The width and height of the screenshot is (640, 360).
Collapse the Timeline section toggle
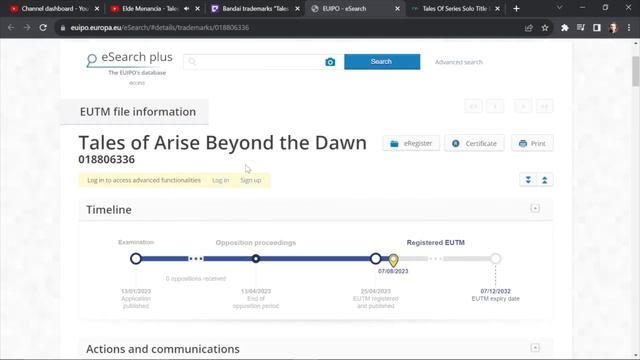tap(535, 209)
